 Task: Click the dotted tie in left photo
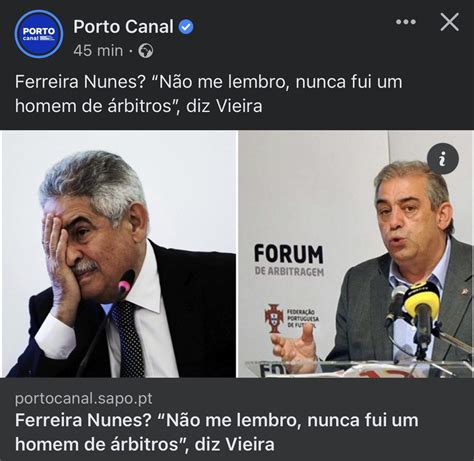click(x=128, y=338)
